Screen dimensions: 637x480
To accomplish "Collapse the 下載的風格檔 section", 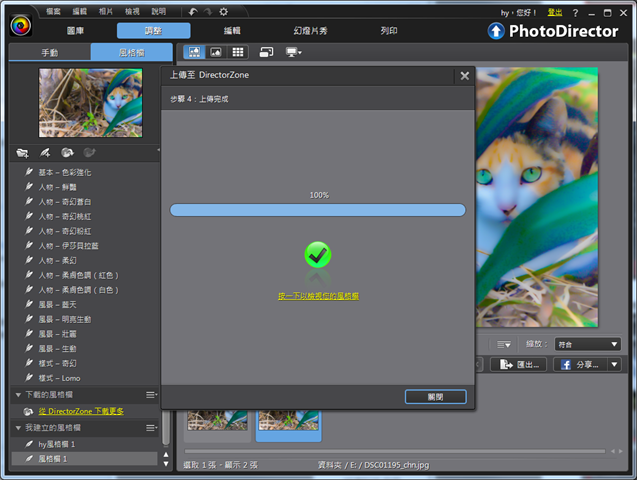I will (x=18, y=395).
